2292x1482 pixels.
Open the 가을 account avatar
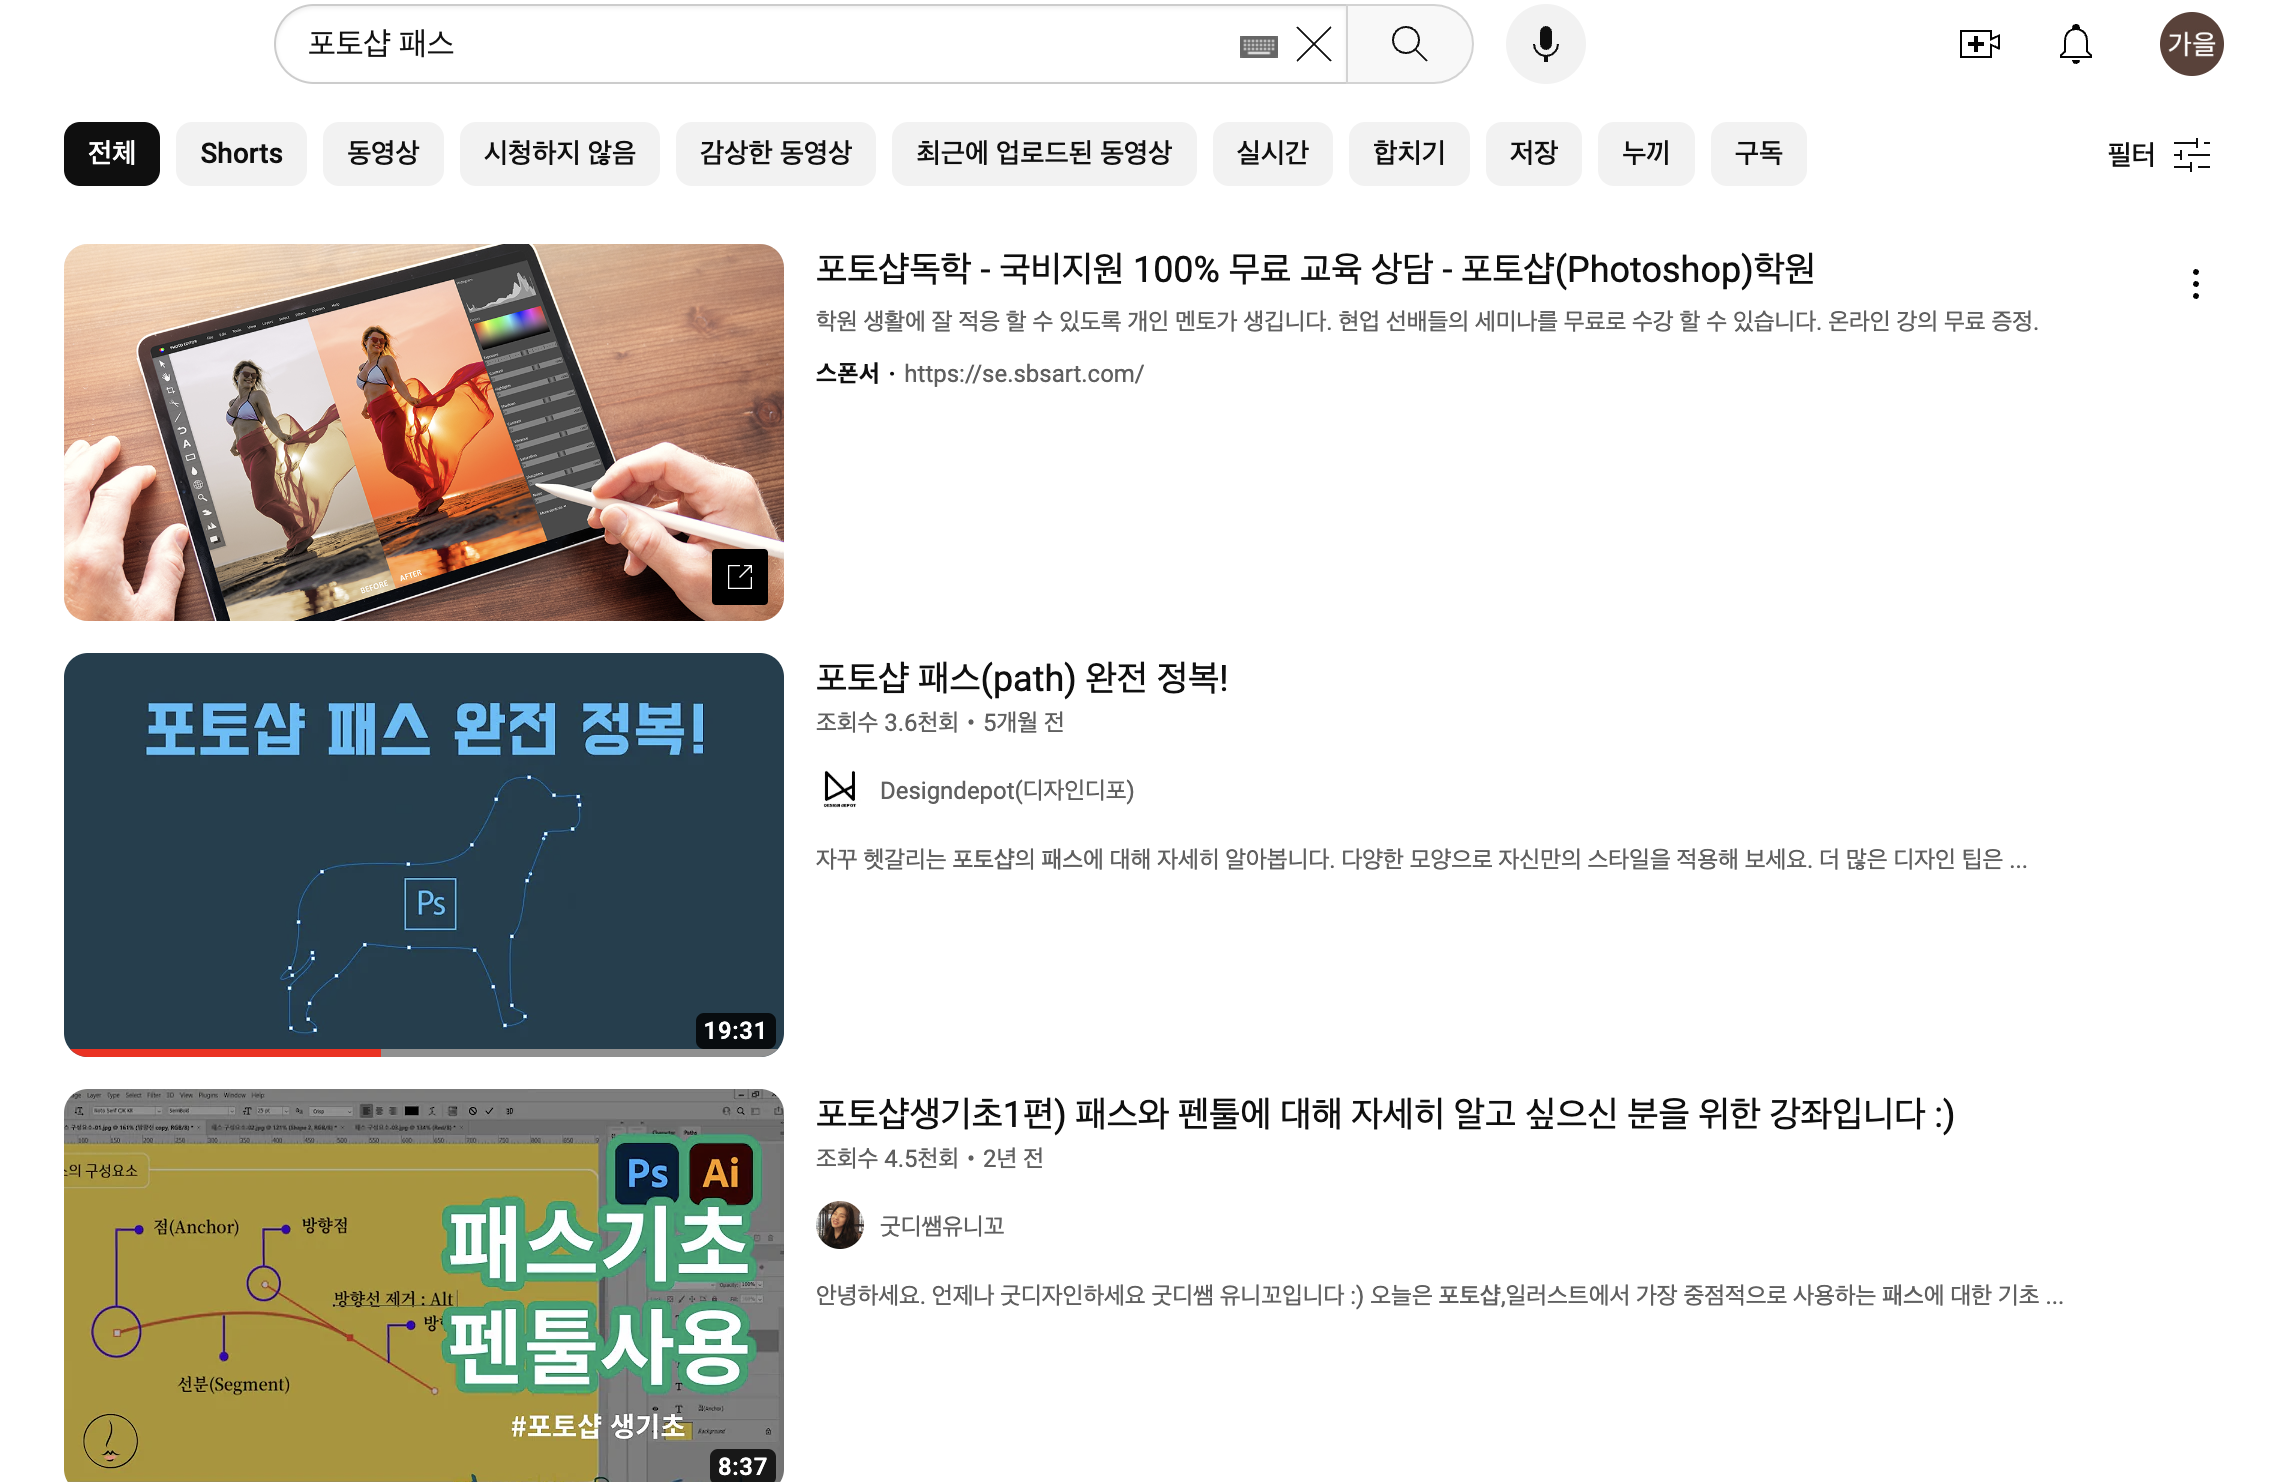(2191, 44)
